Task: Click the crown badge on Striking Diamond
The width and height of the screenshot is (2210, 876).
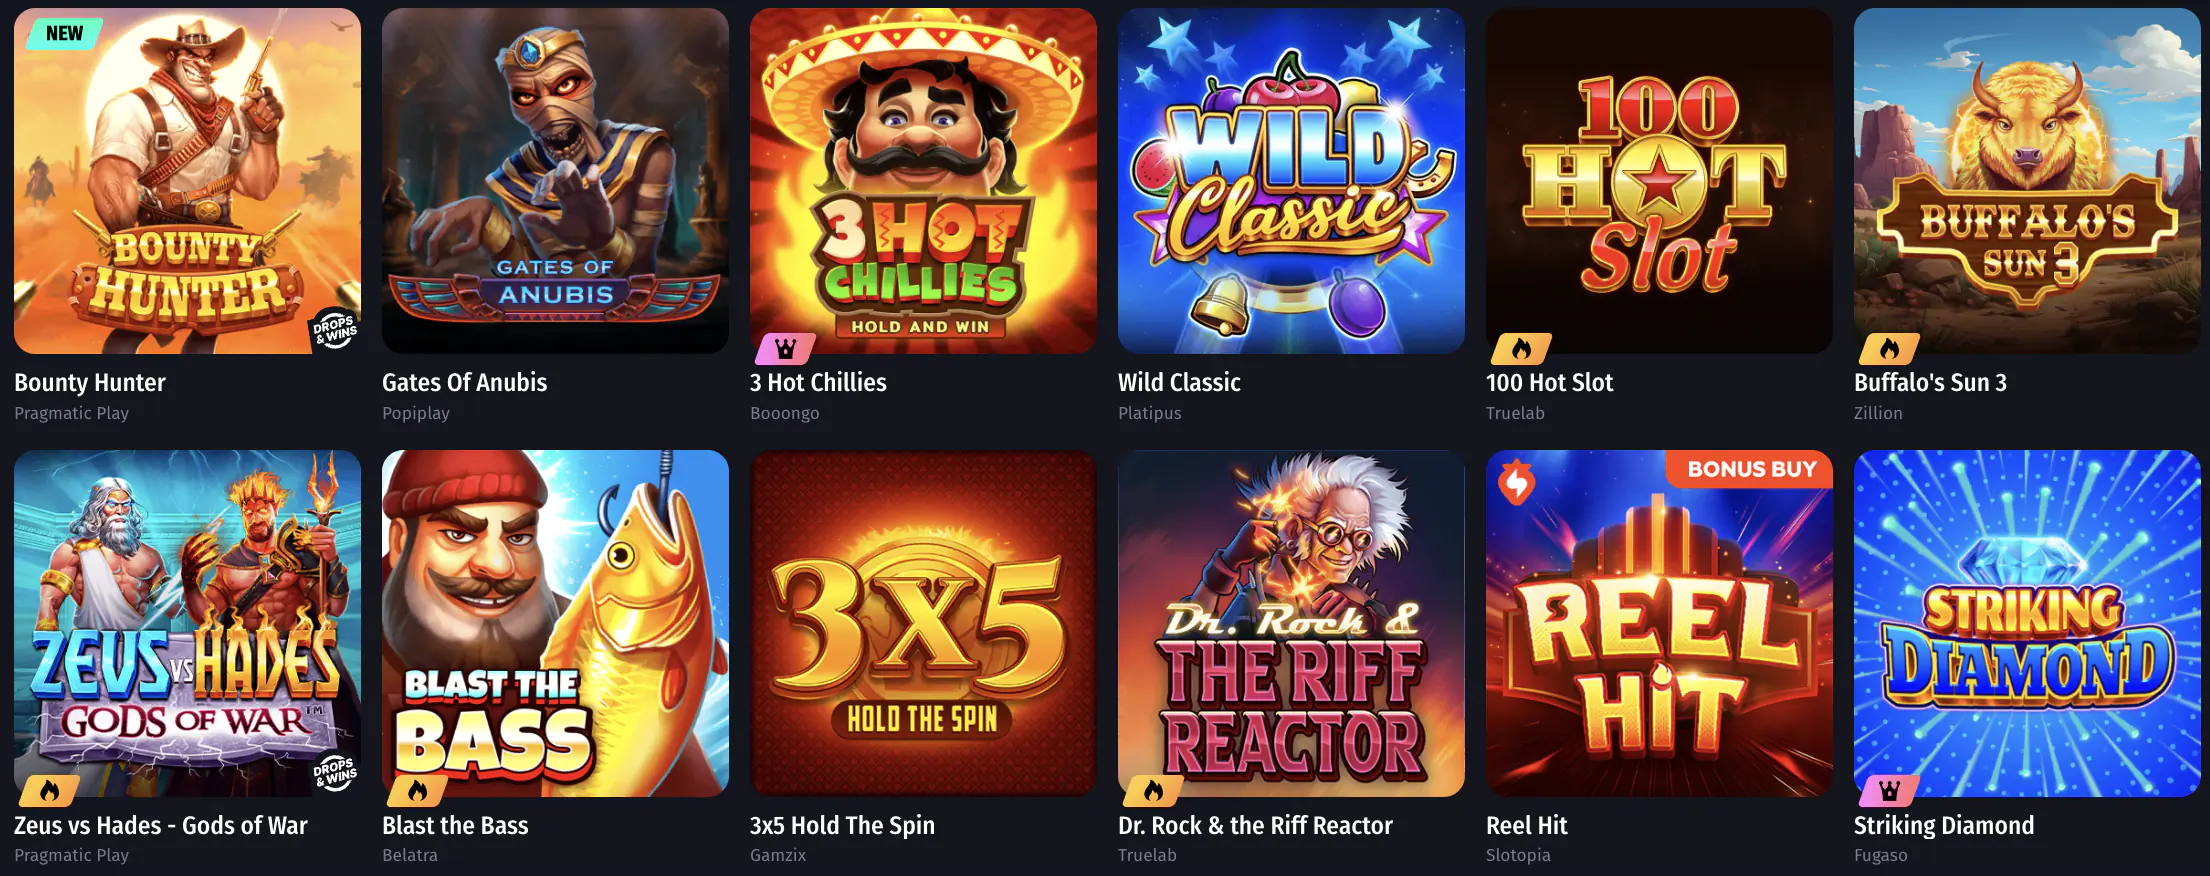Action: (x=1889, y=791)
